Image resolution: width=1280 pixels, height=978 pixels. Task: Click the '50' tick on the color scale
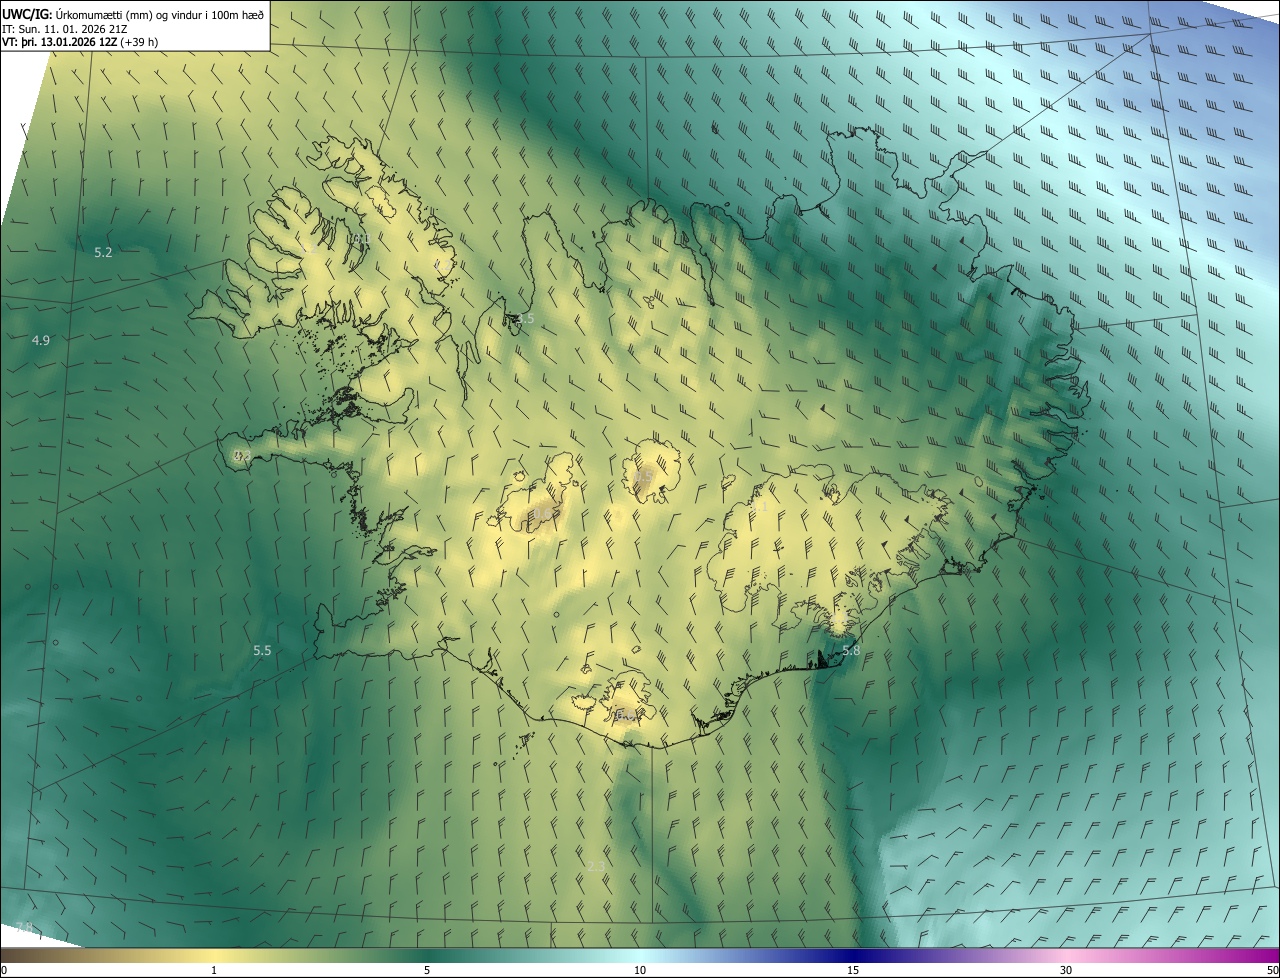pyautogui.click(x=1272, y=971)
